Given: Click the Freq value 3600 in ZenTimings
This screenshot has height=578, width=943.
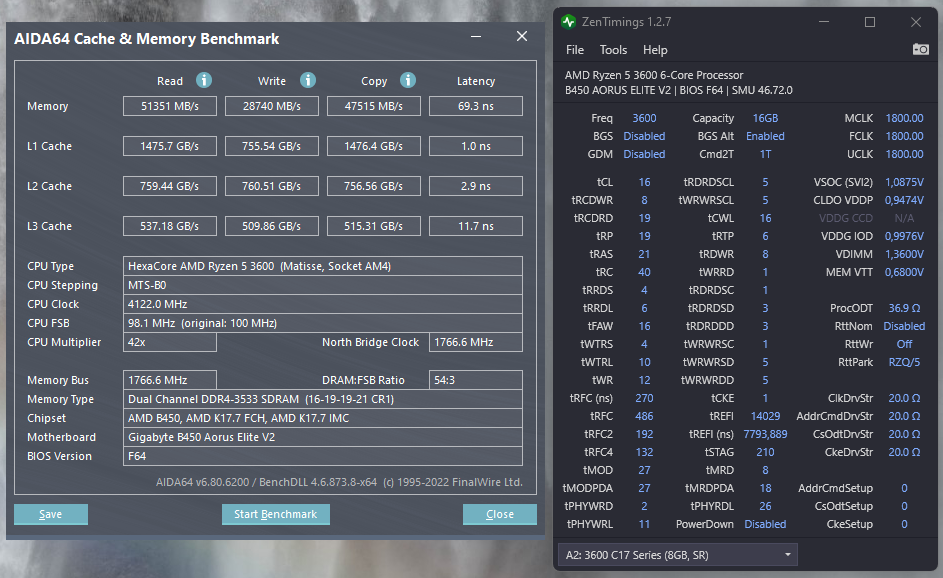Looking at the screenshot, I should click(x=644, y=118).
